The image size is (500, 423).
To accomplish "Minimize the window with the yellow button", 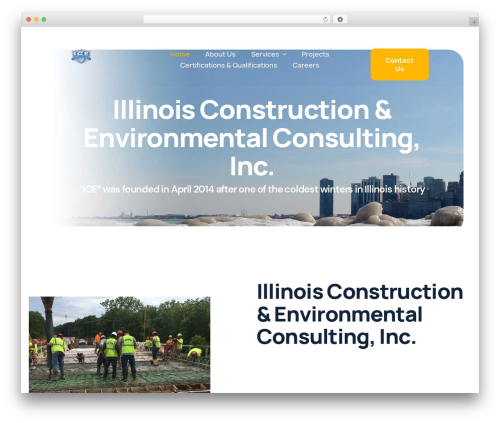I will click(x=36, y=20).
